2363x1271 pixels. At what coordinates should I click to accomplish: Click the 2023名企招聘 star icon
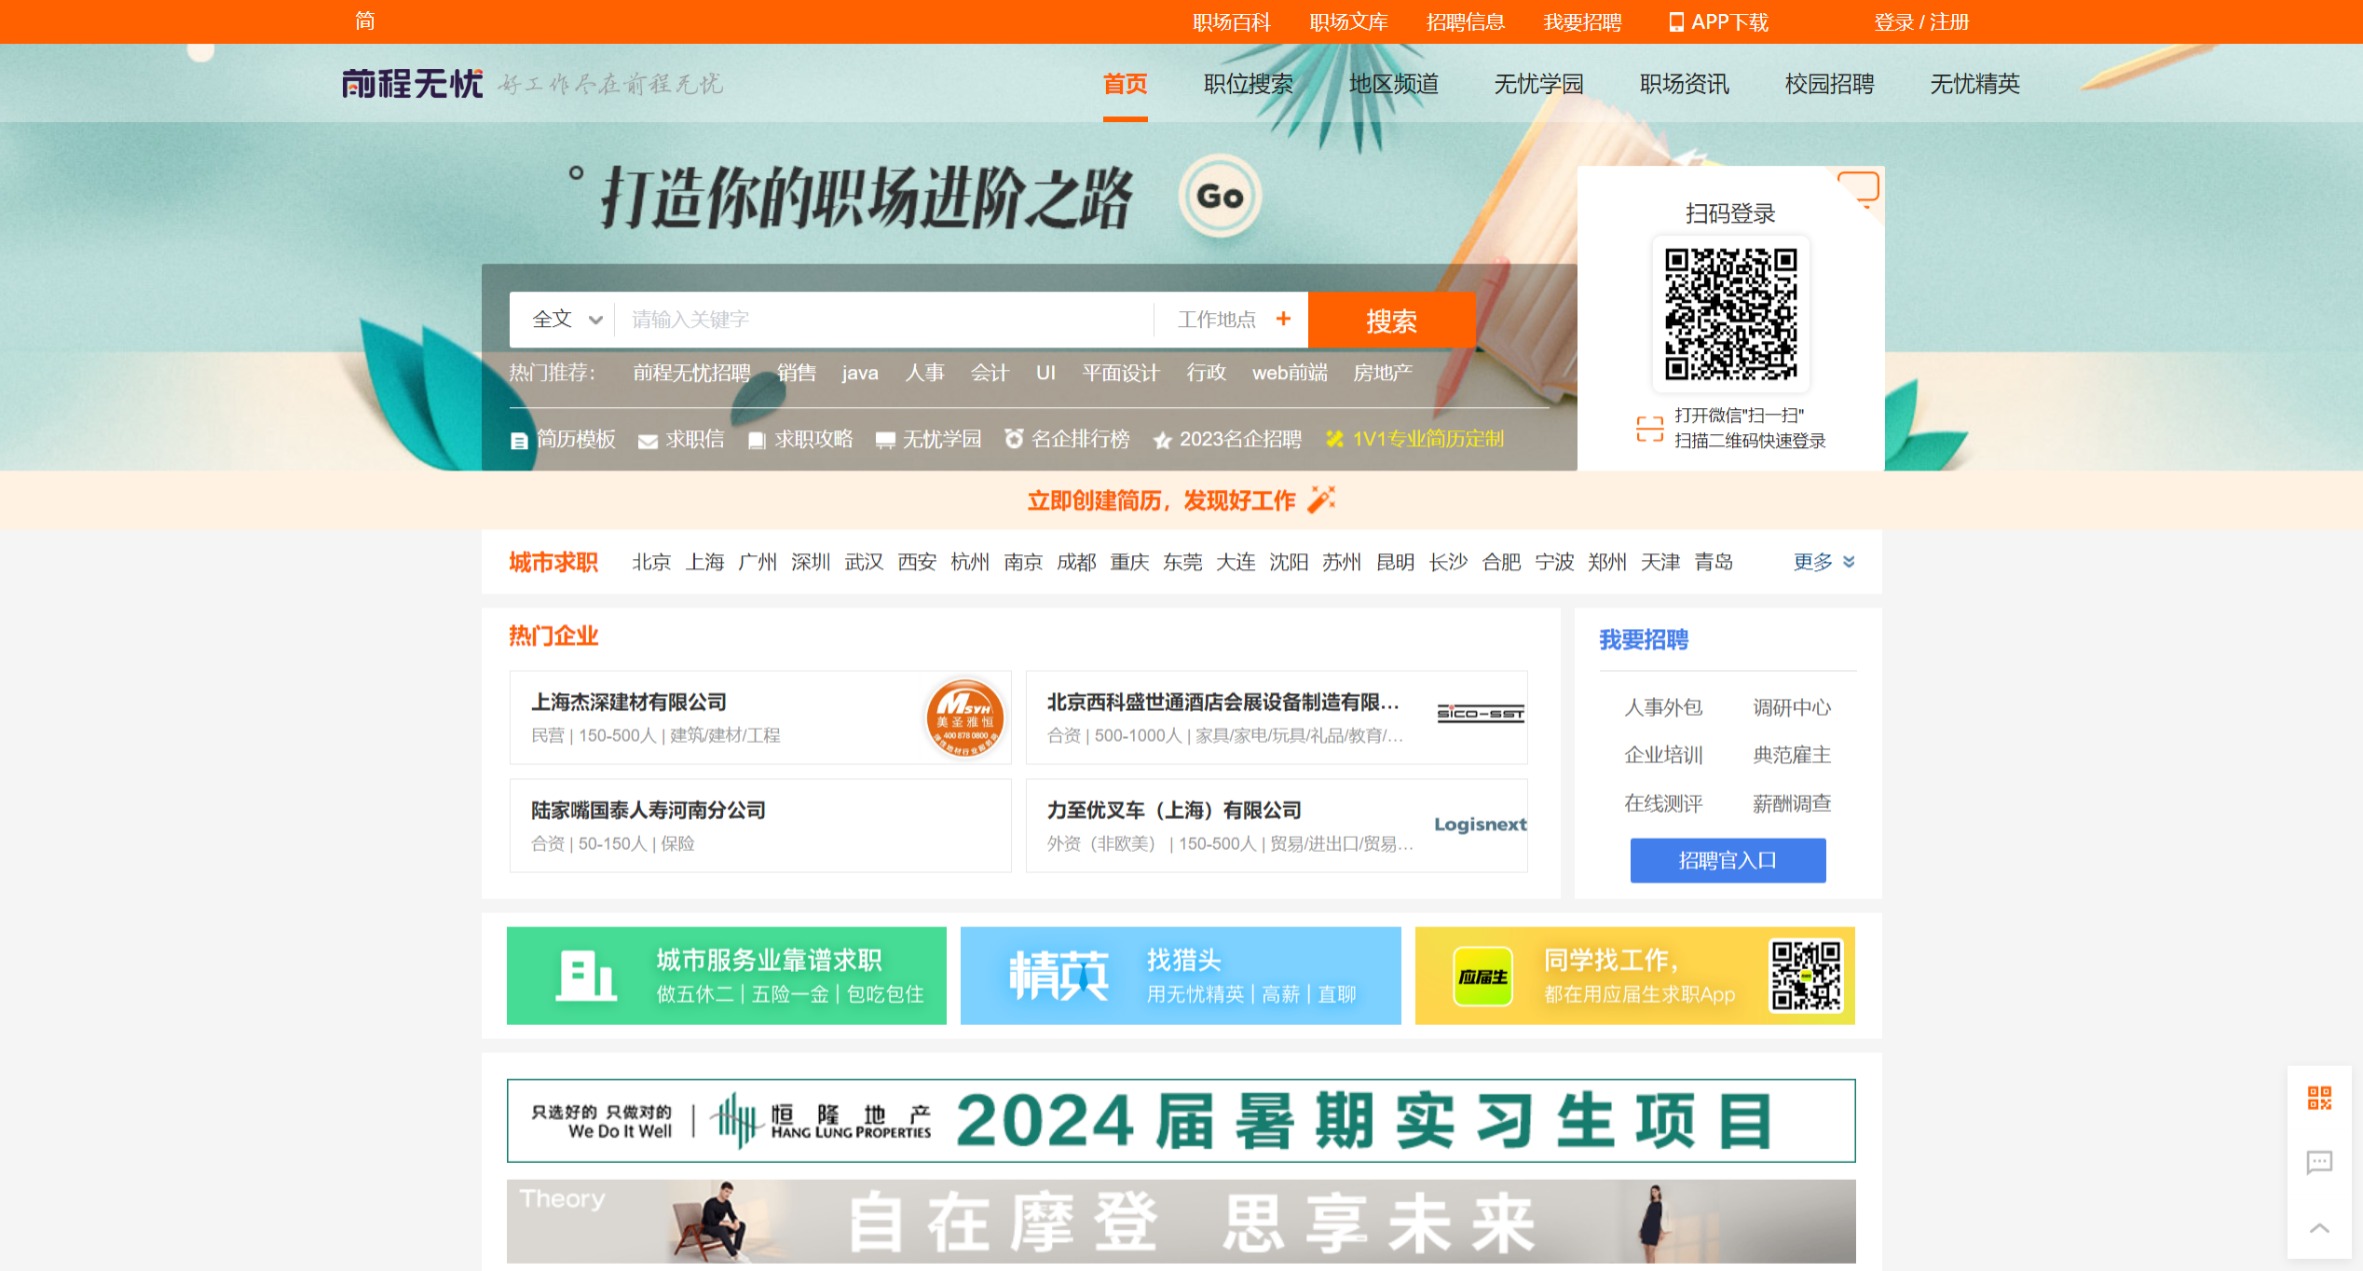[1162, 440]
